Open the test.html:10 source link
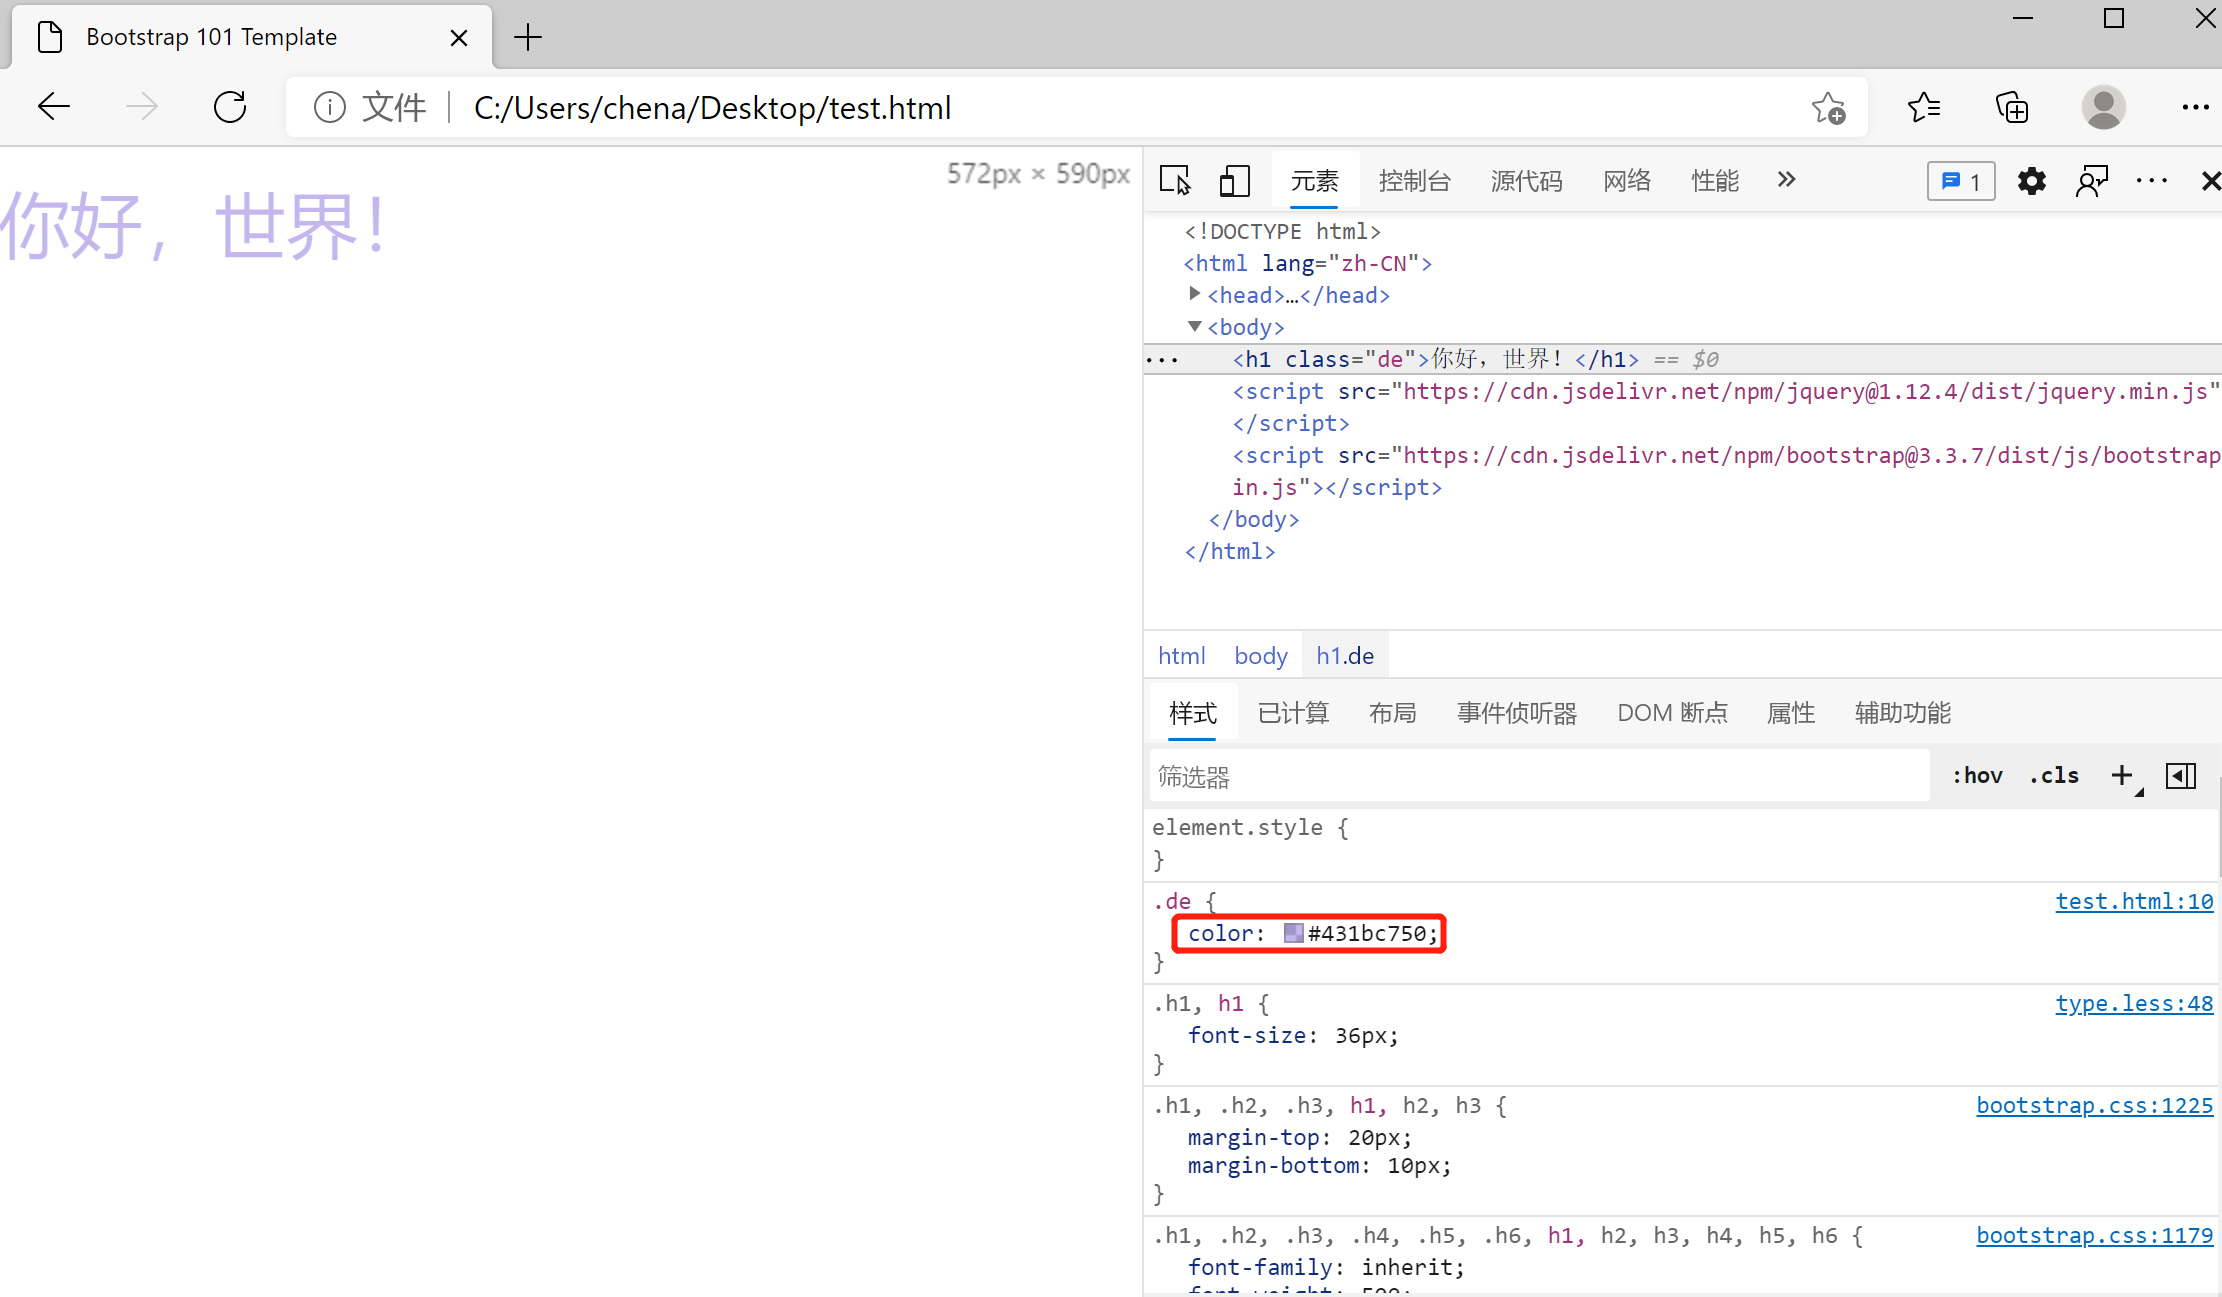This screenshot has width=2222, height=1297. [2133, 901]
